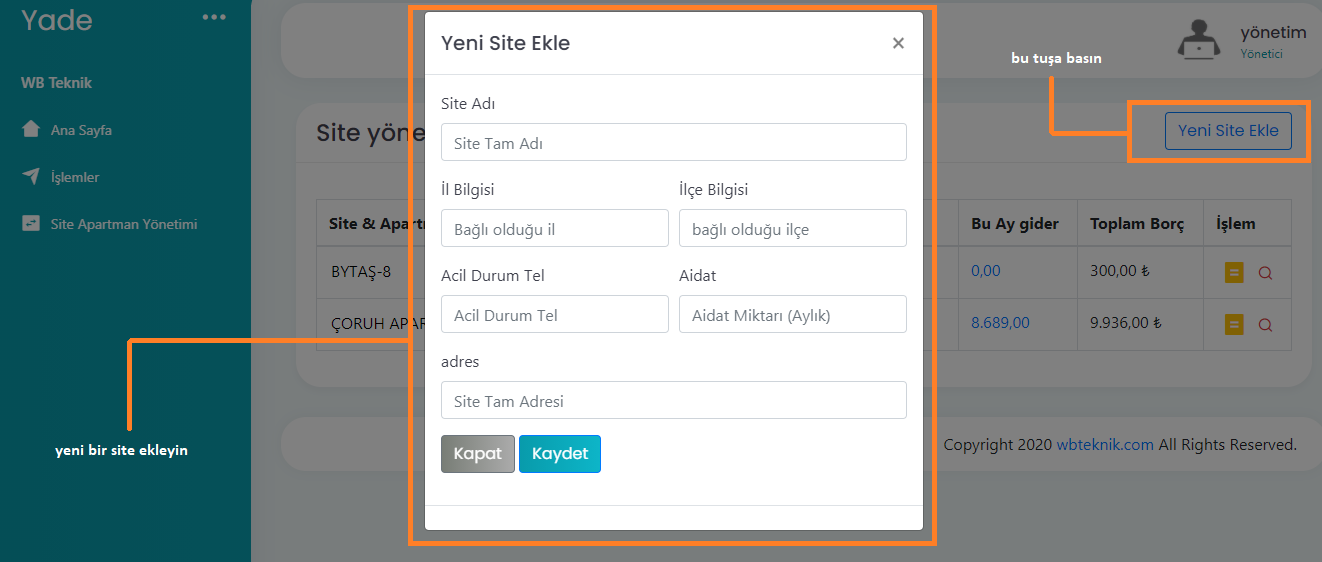Click the yellow detail icon in BYTAŞ-8 row
Screen dimensions: 1322x562
[1234, 272]
